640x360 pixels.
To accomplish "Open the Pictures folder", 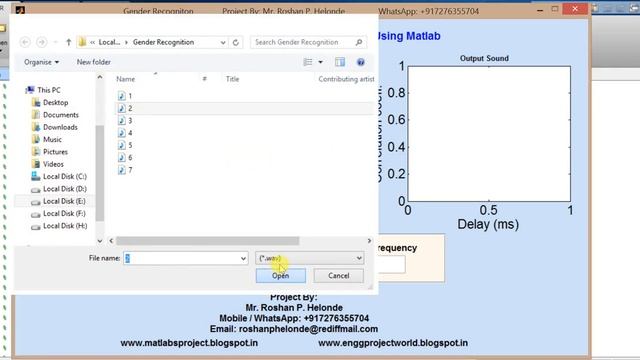I will click(50, 151).
